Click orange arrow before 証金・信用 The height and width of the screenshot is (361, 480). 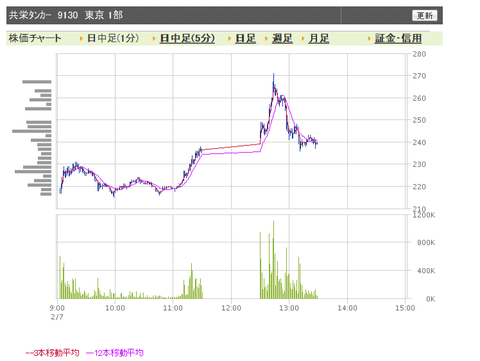tap(369, 39)
